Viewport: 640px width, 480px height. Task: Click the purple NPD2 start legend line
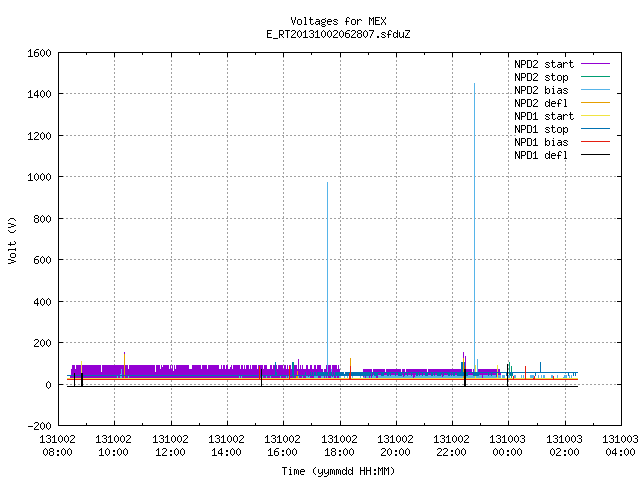tap(596, 64)
